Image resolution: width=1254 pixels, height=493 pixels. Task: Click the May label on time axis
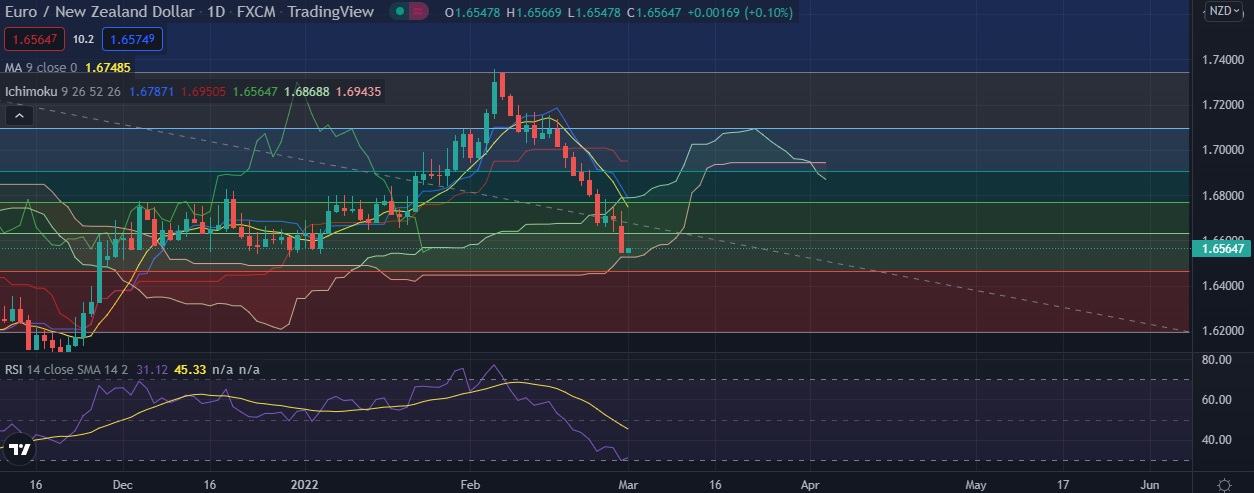[977, 484]
